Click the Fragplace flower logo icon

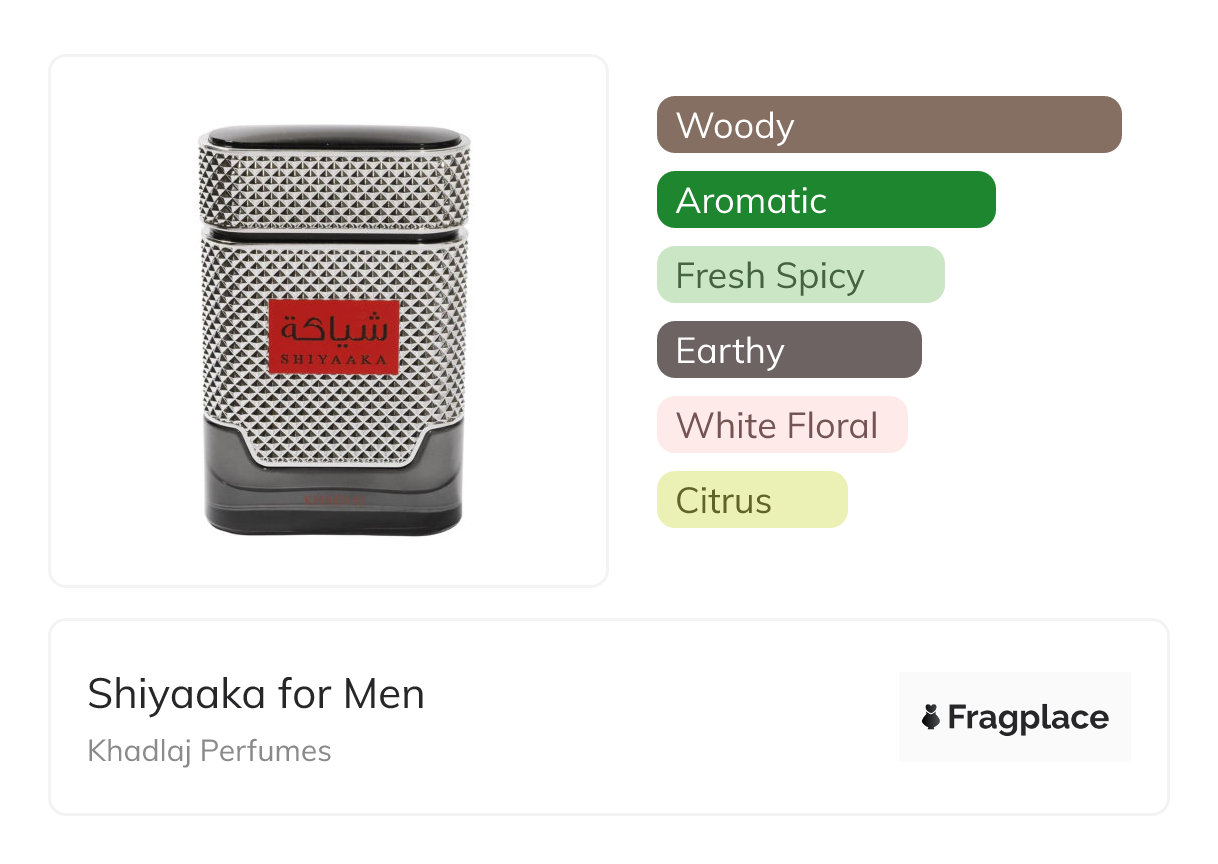930,717
